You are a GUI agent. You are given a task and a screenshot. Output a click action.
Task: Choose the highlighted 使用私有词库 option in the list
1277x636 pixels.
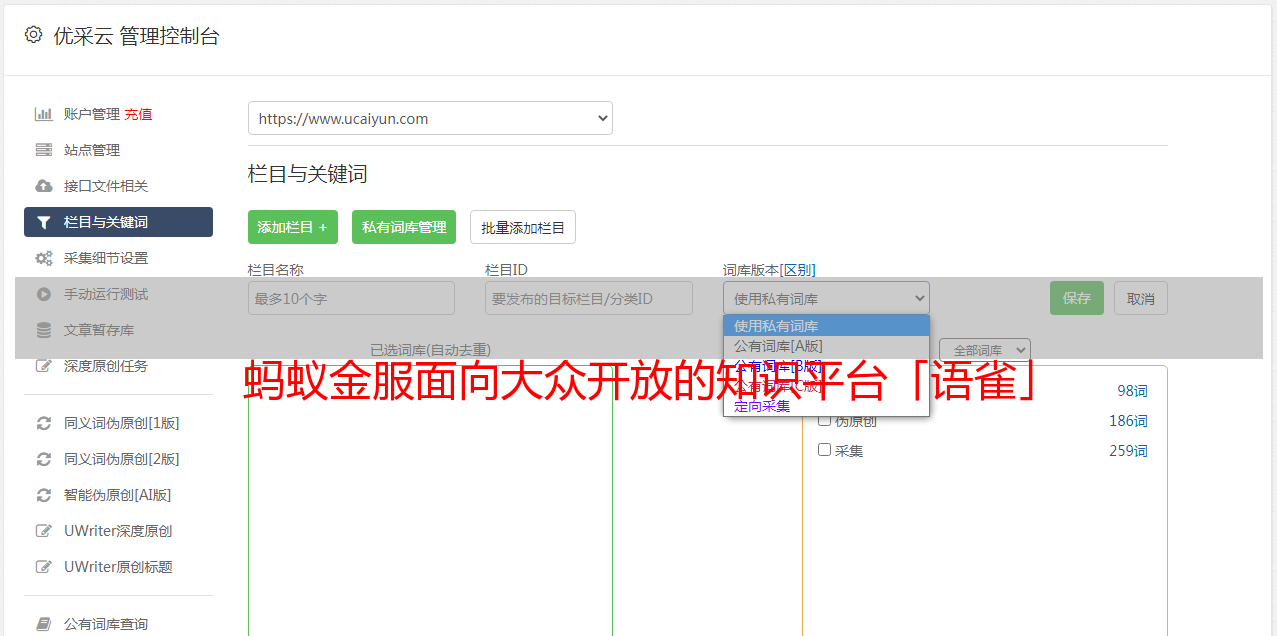(826, 326)
